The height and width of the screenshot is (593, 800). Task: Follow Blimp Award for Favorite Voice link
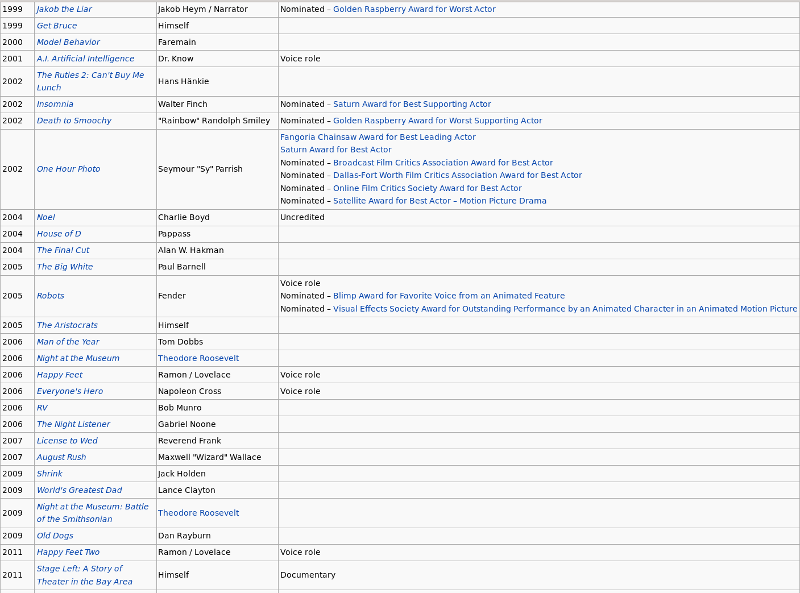coord(448,295)
